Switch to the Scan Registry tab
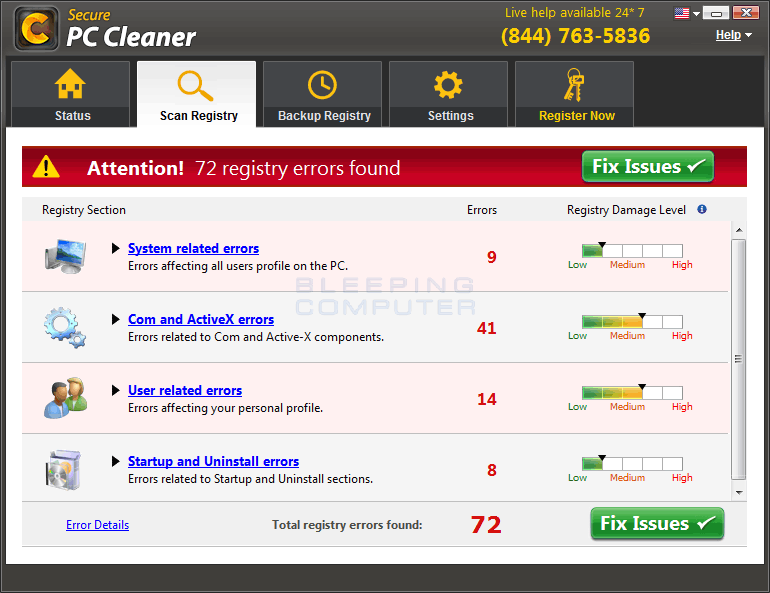 198,96
